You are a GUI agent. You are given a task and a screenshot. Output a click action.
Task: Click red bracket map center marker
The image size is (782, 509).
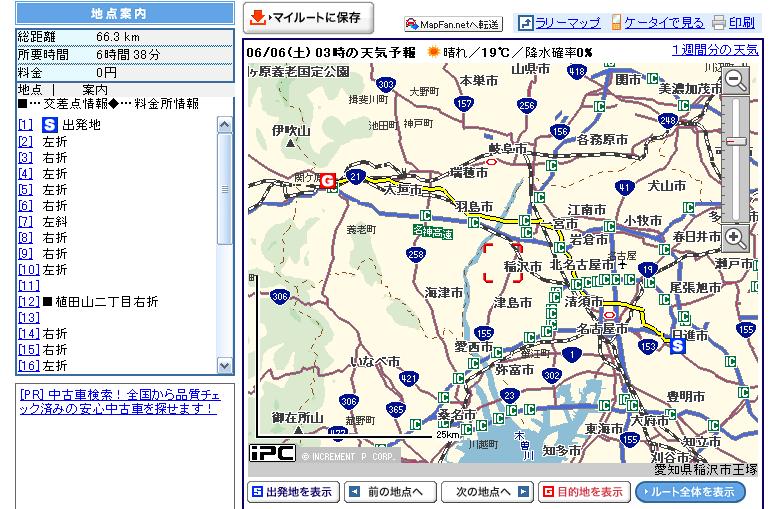coord(503,263)
